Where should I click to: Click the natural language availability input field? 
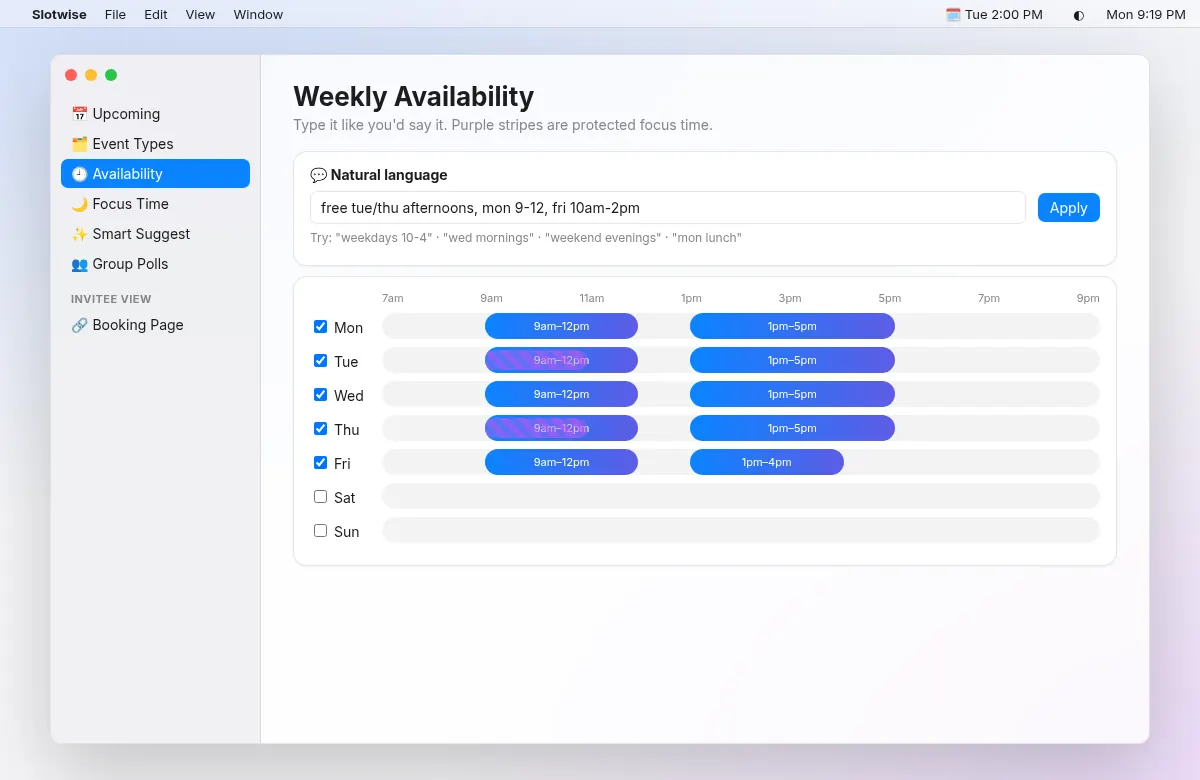coord(668,208)
